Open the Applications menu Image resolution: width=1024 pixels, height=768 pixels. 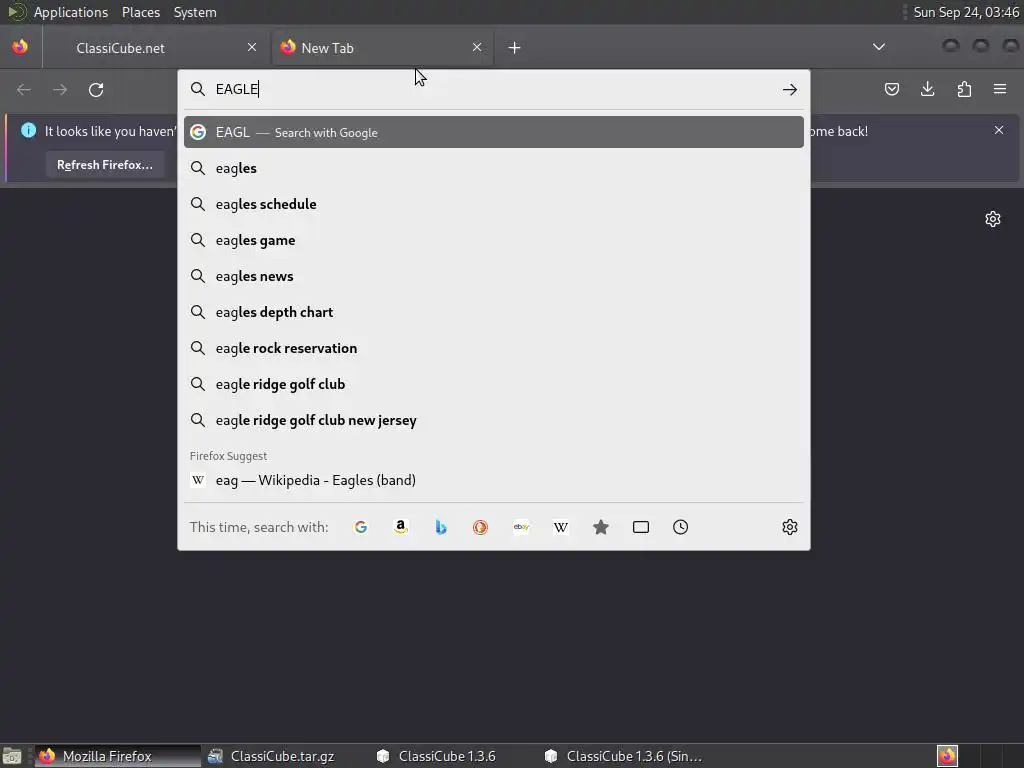[71, 12]
